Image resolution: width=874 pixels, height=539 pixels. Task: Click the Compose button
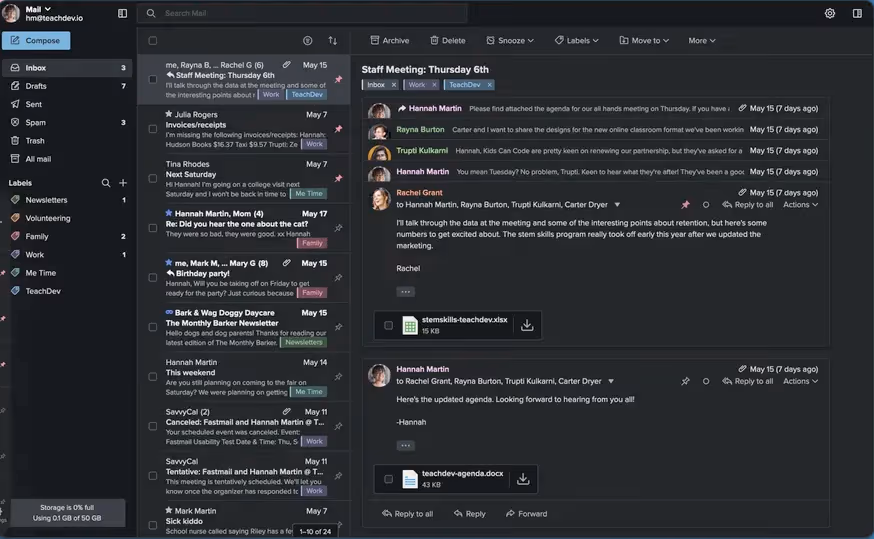click(36, 41)
